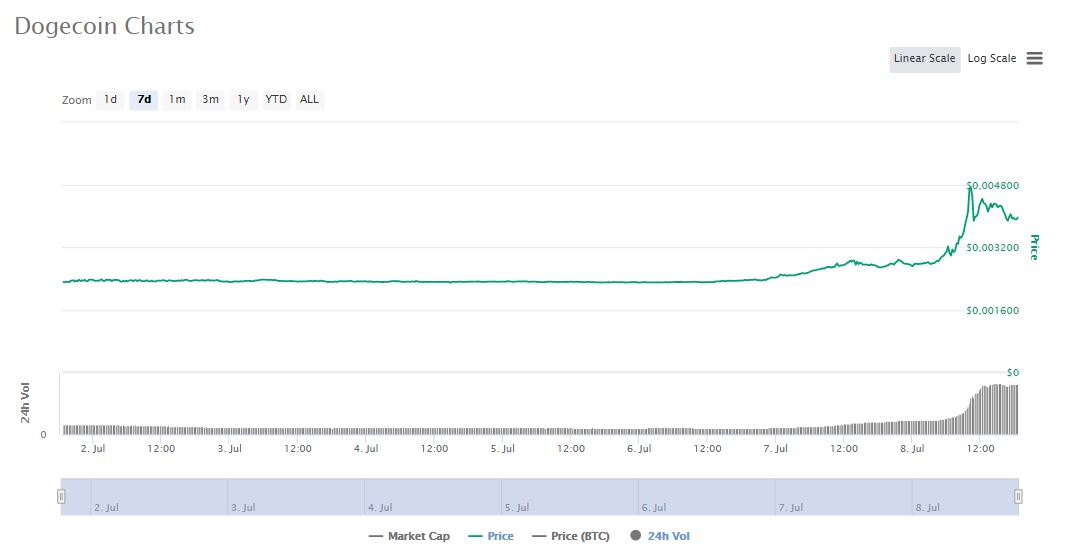Click the Zoom label text
This screenshot has width=1066, height=549.
pyautogui.click(x=76, y=100)
